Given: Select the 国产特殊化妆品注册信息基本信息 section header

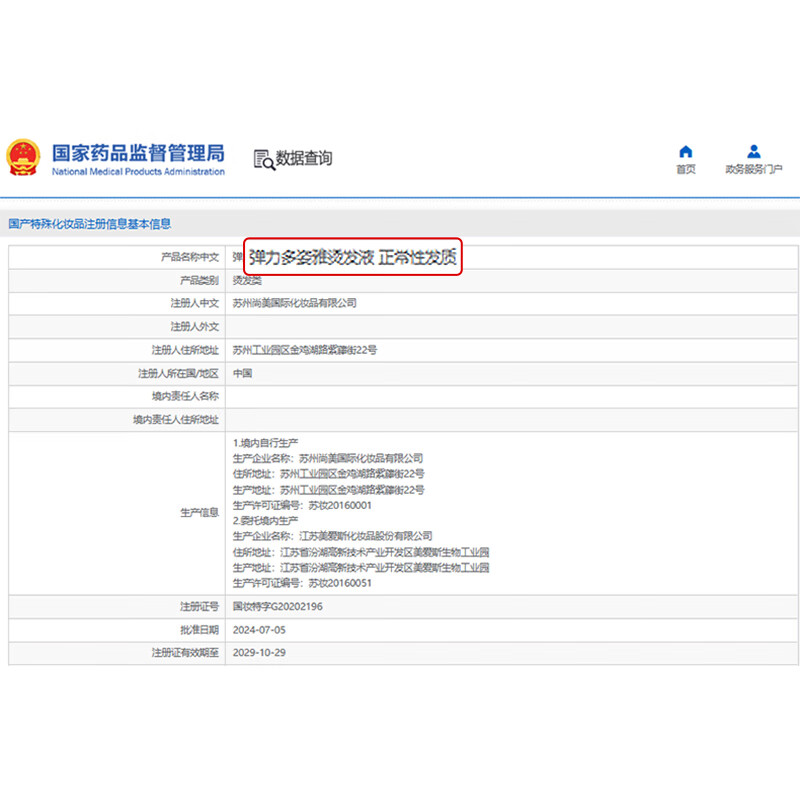Looking at the screenshot, I should click(90, 224).
